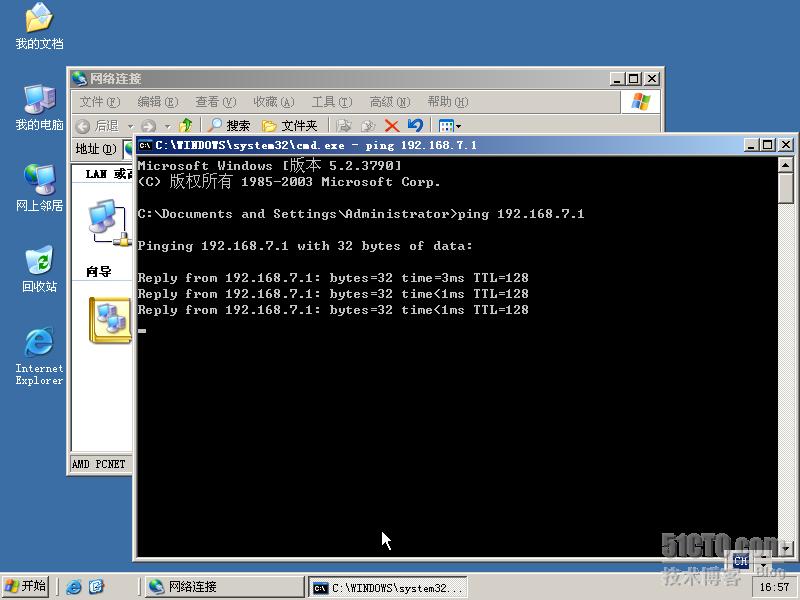Click the cmd scrollbar up arrow
Image resolution: width=800 pixels, height=600 pixels.
786,165
